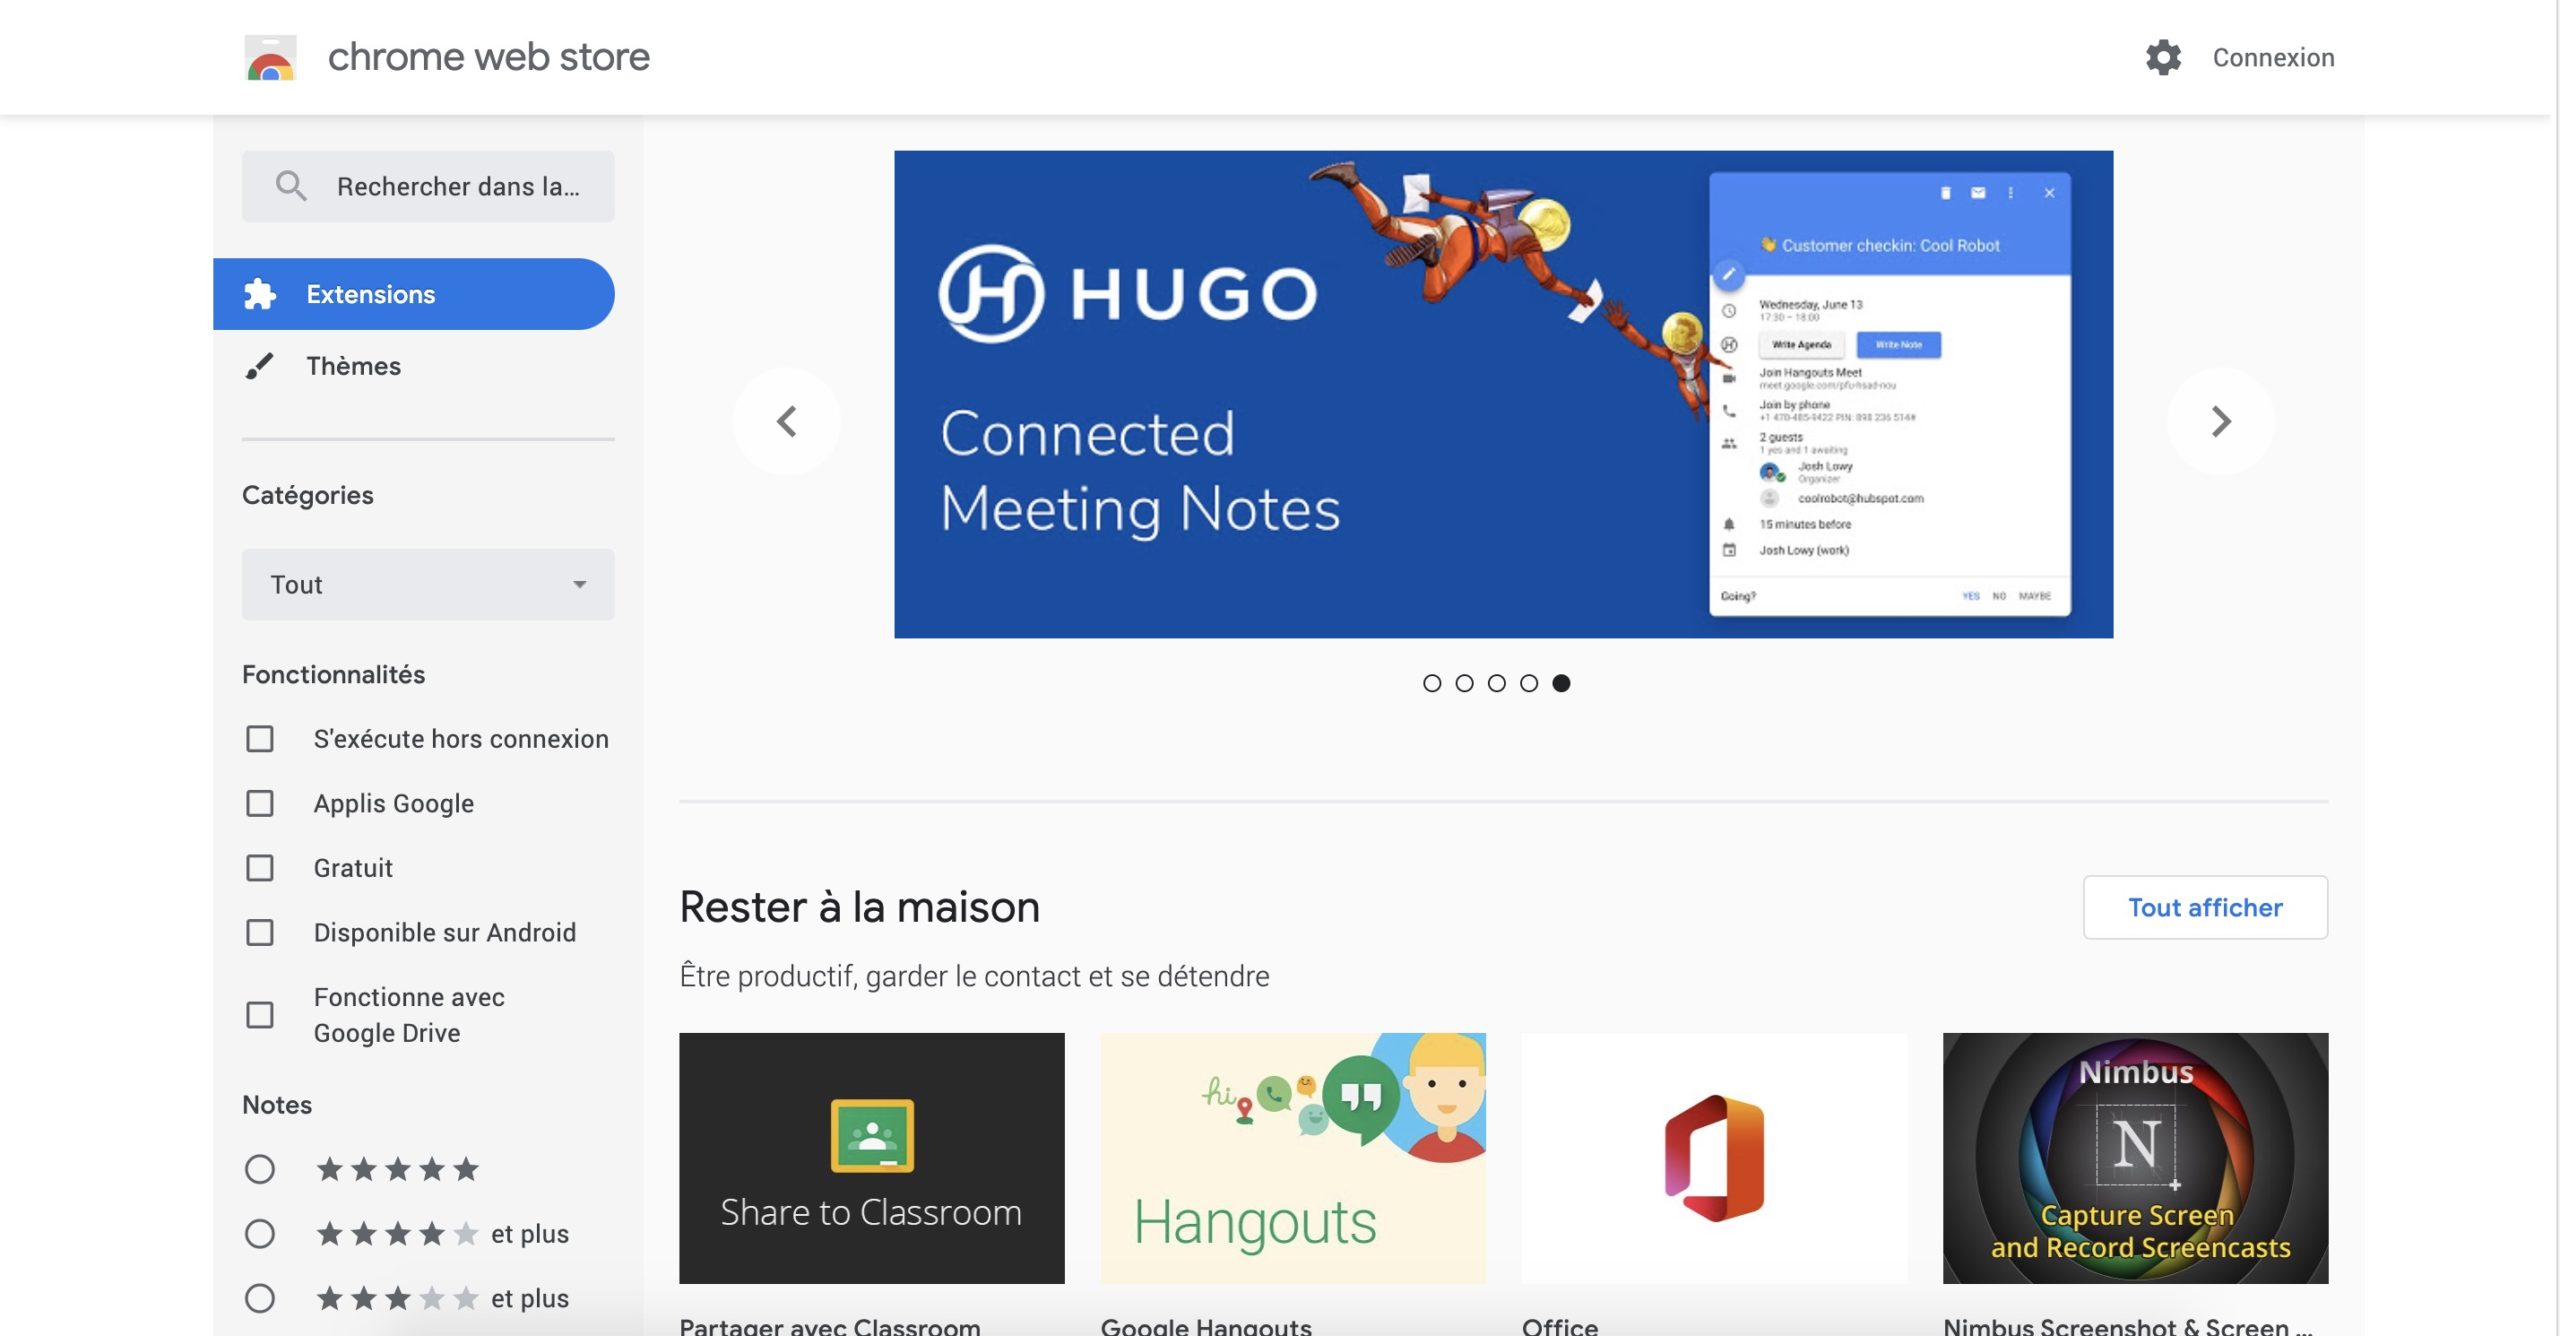Image resolution: width=2560 pixels, height=1336 pixels.
Task: Enable "S'exécute hors connexion" checkbox
Action: tap(260, 739)
